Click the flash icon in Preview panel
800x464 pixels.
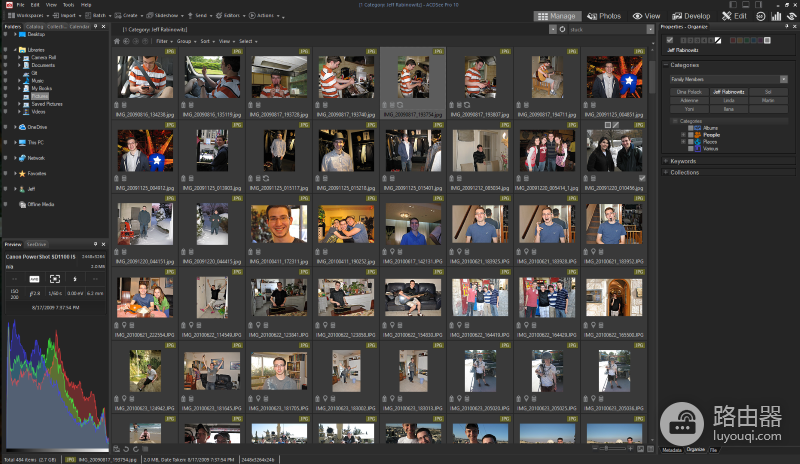tap(75, 279)
